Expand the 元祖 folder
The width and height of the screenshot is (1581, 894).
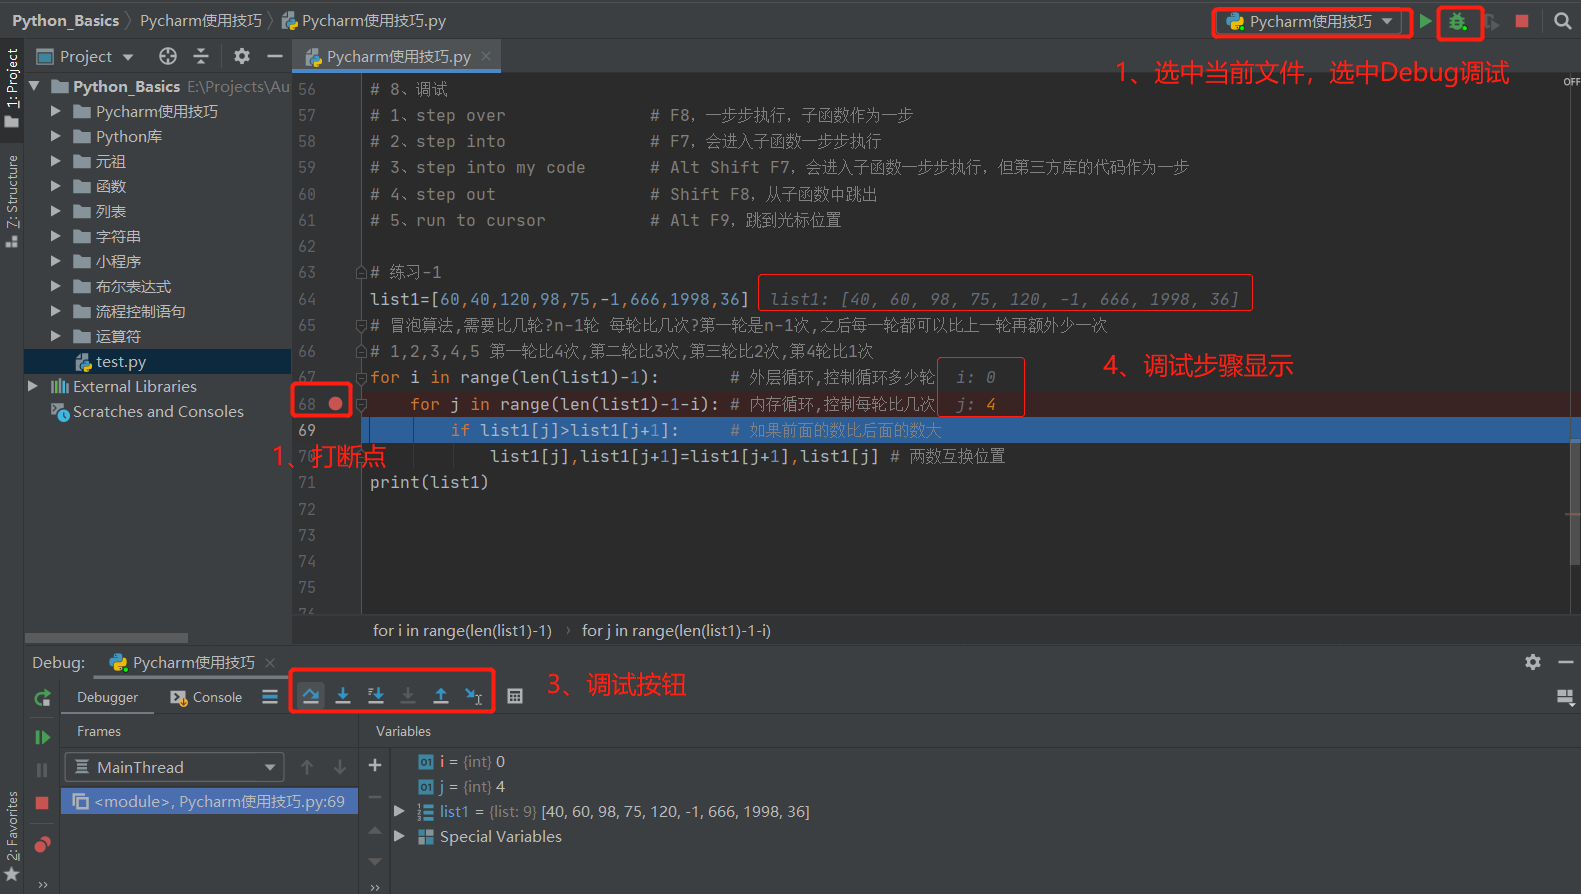click(x=56, y=161)
